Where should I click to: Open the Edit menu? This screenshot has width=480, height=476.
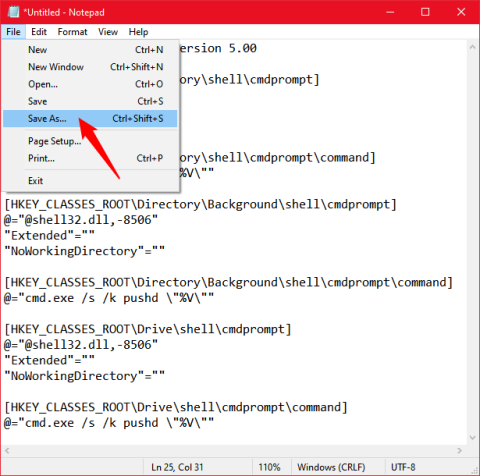39,32
